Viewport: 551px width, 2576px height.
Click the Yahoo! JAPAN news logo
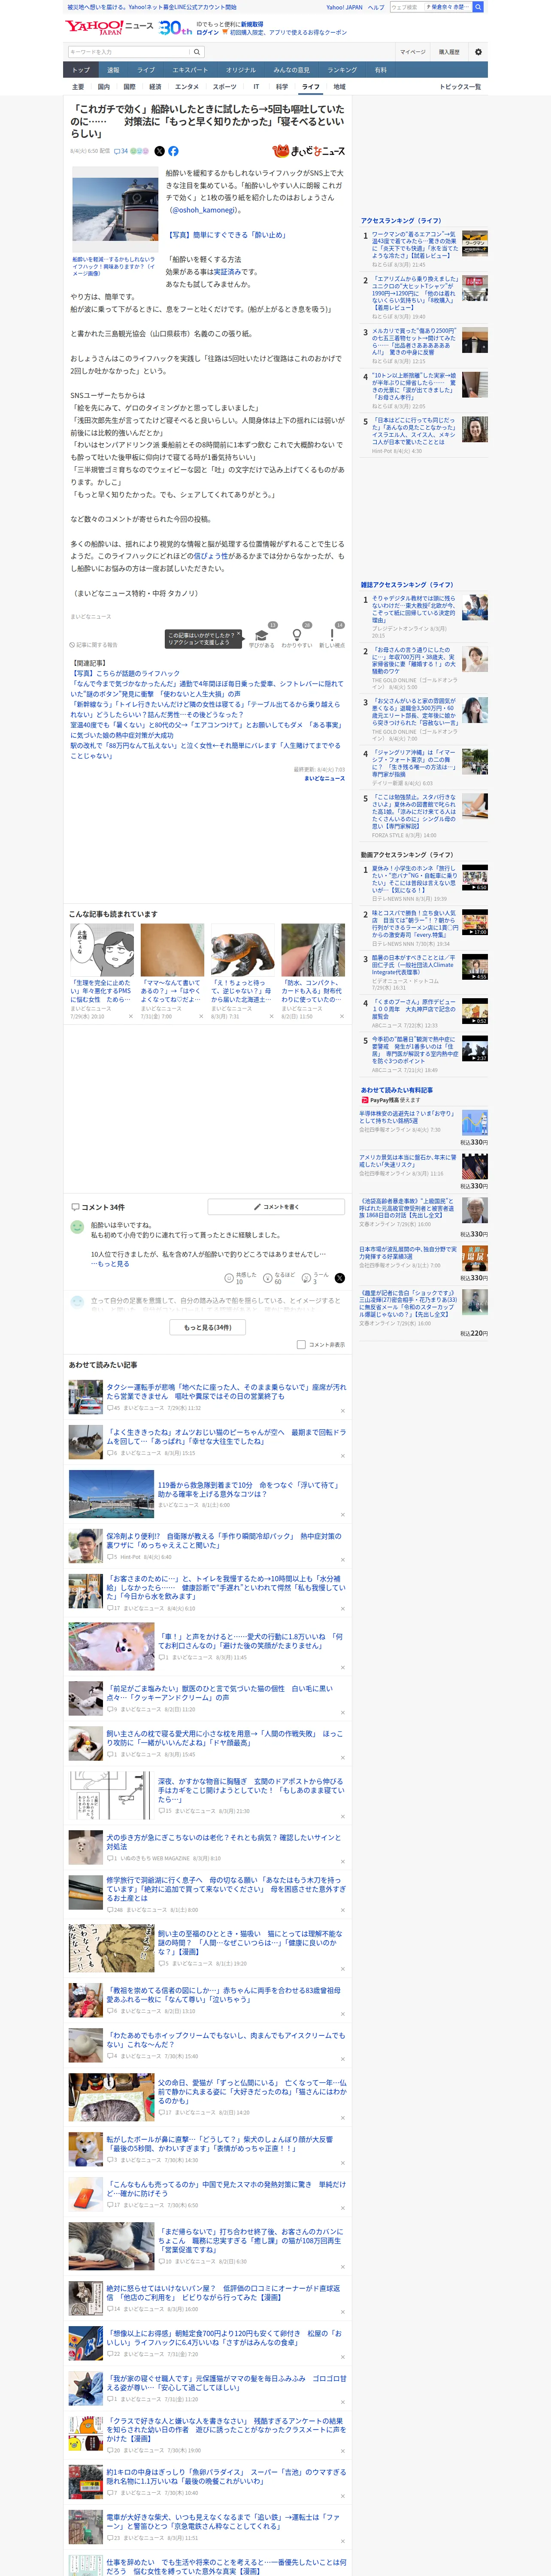[109, 27]
